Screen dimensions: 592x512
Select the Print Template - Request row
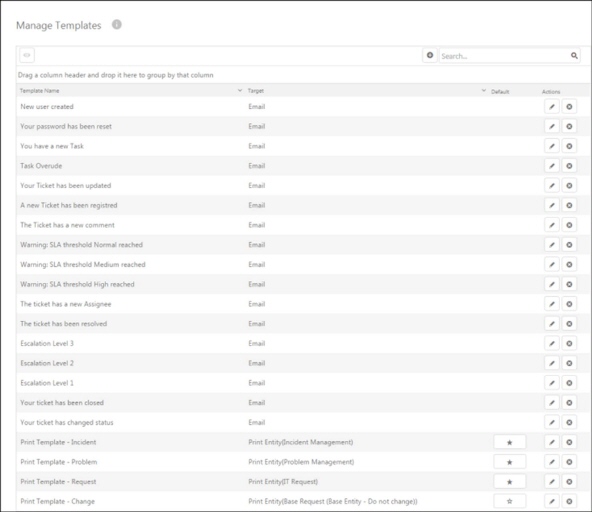click(x=302, y=482)
